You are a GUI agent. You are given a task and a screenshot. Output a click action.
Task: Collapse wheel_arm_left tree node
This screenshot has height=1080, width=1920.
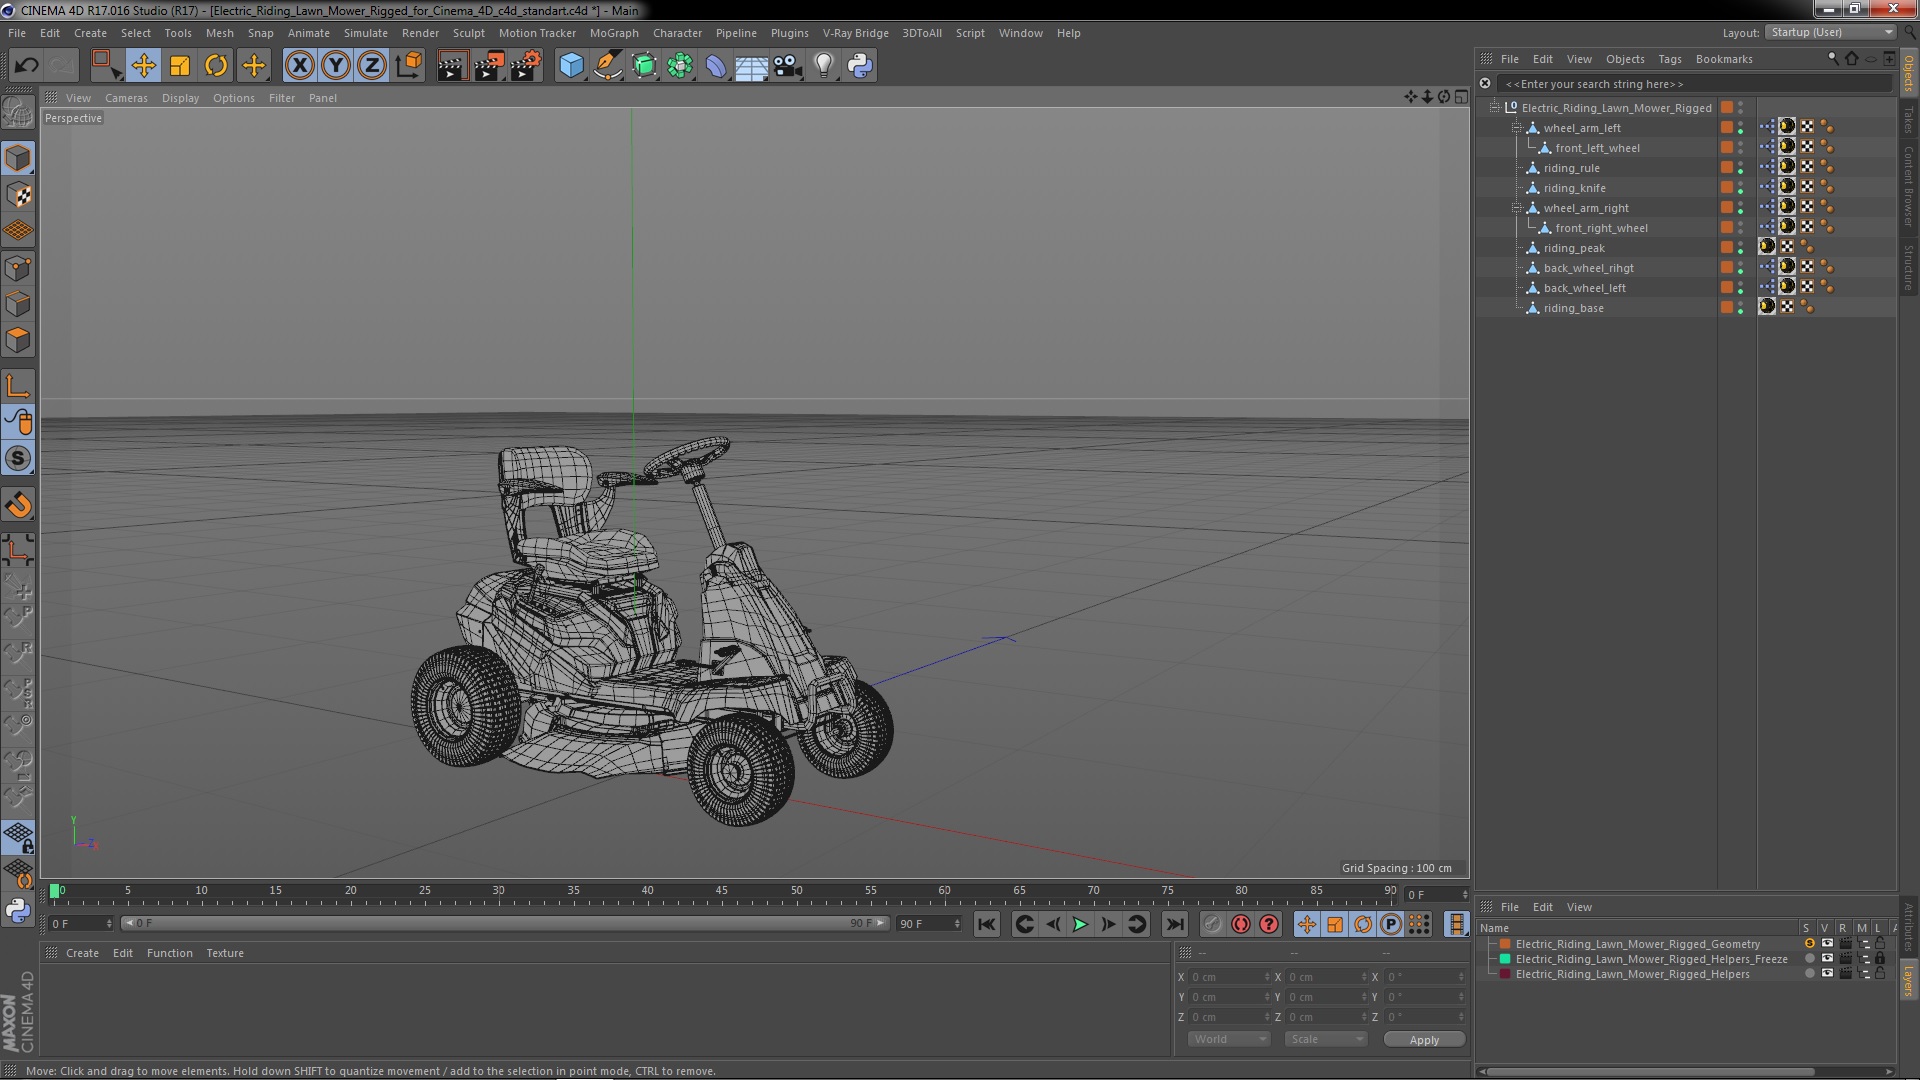click(x=1517, y=128)
